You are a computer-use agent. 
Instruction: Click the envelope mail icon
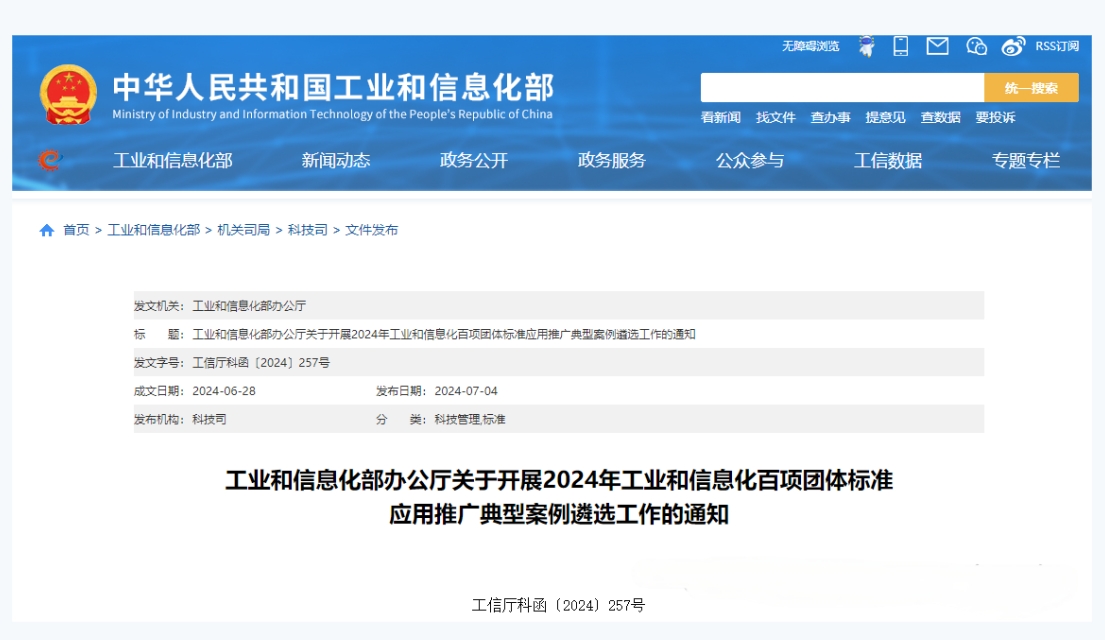[937, 46]
